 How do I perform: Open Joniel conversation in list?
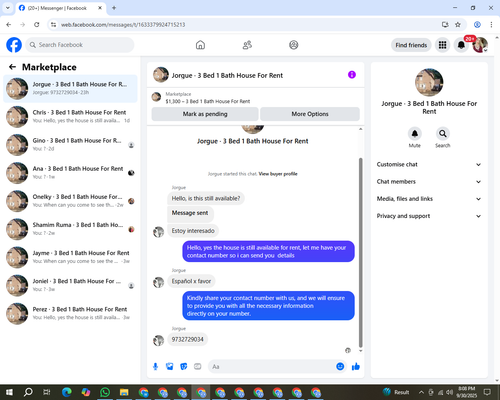(70, 285)
